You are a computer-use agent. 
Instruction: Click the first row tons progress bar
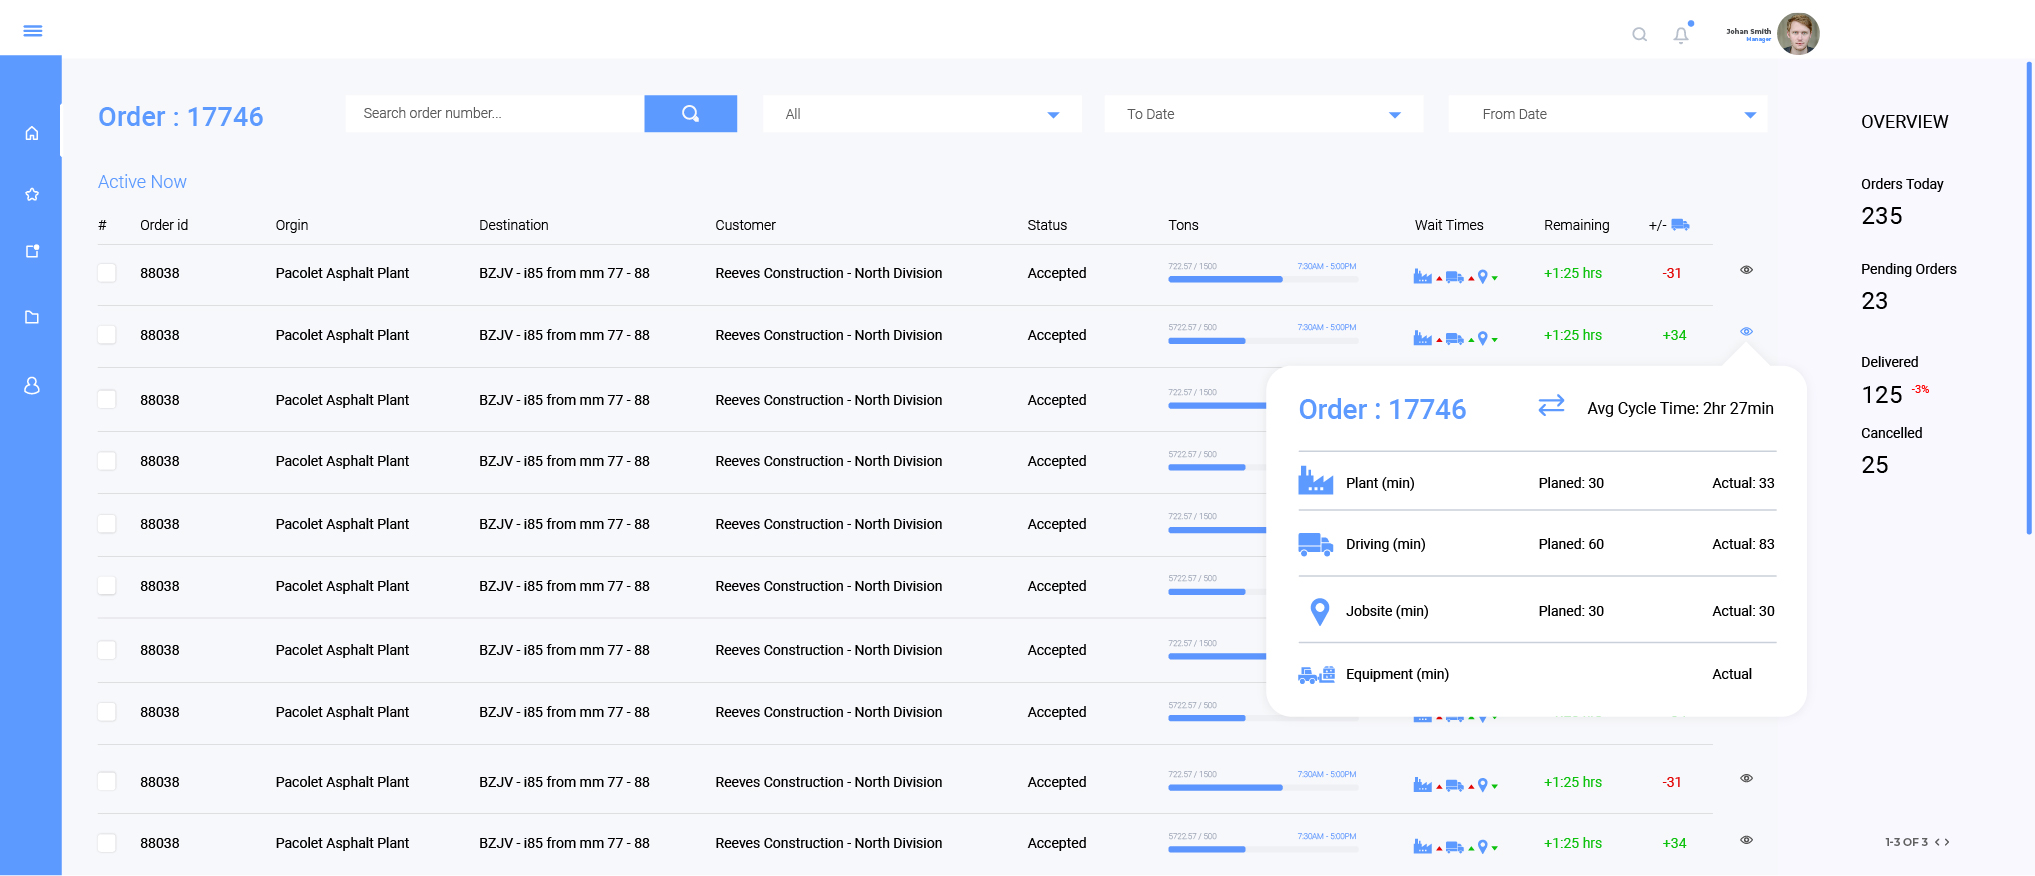pos(1262,279)
